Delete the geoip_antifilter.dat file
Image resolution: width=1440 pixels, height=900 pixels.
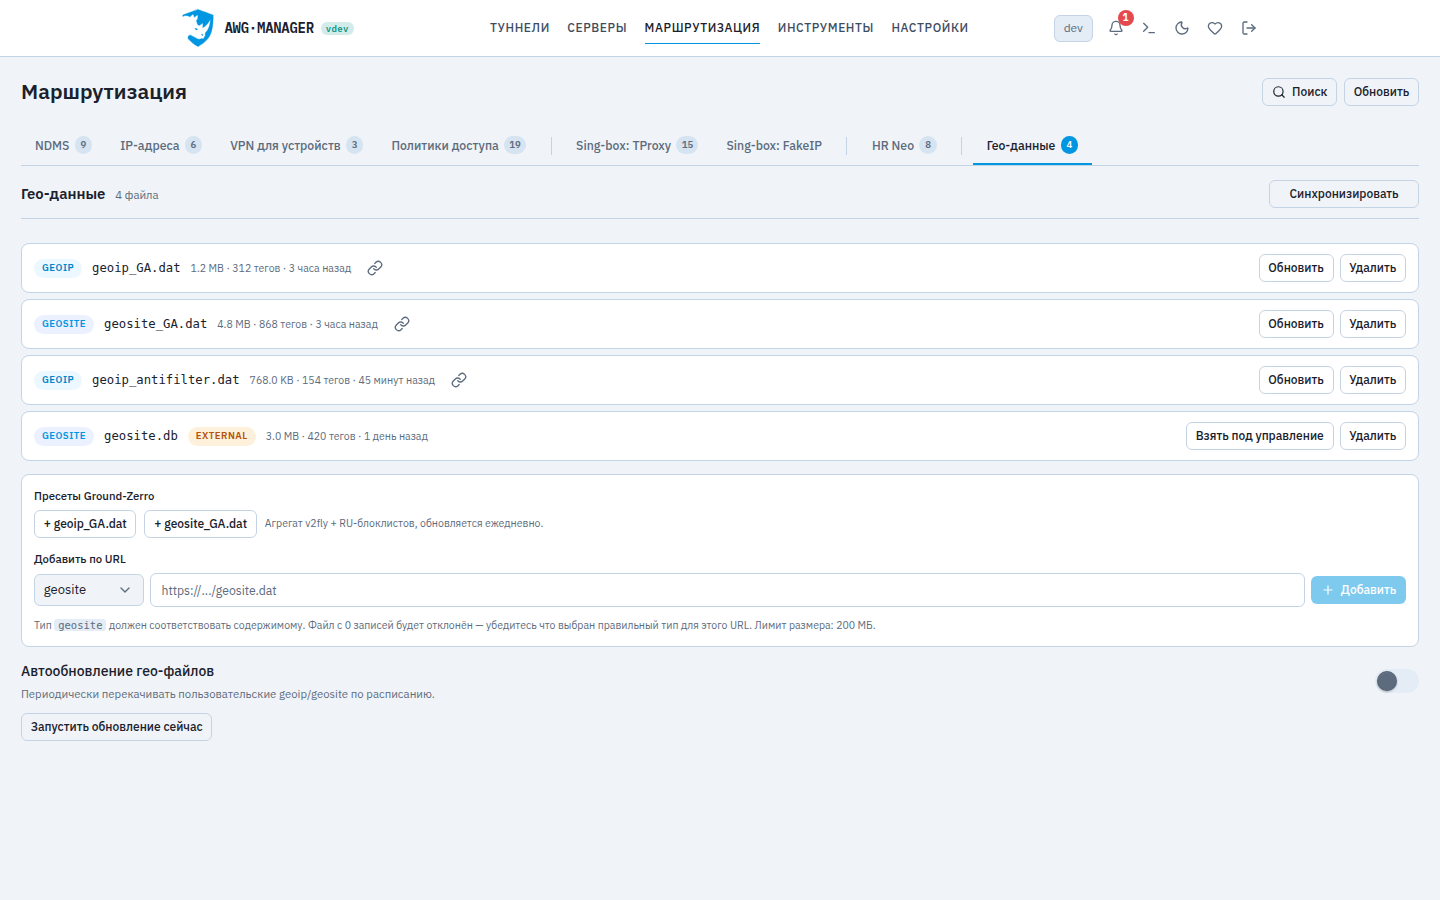tap(1373, 380)
